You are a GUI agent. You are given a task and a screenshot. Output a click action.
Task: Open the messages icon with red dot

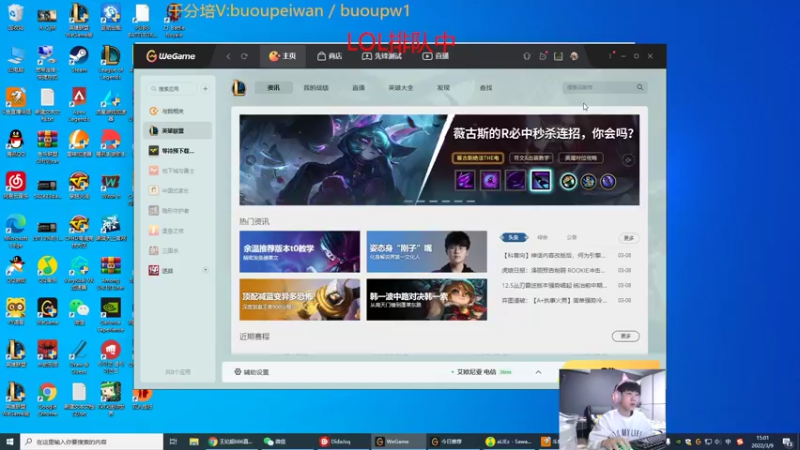coord(543,56)
